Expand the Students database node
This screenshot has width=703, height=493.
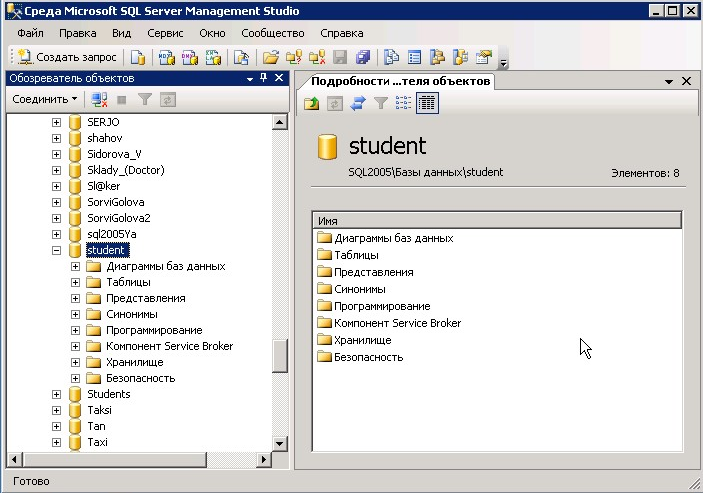(56, 394)
